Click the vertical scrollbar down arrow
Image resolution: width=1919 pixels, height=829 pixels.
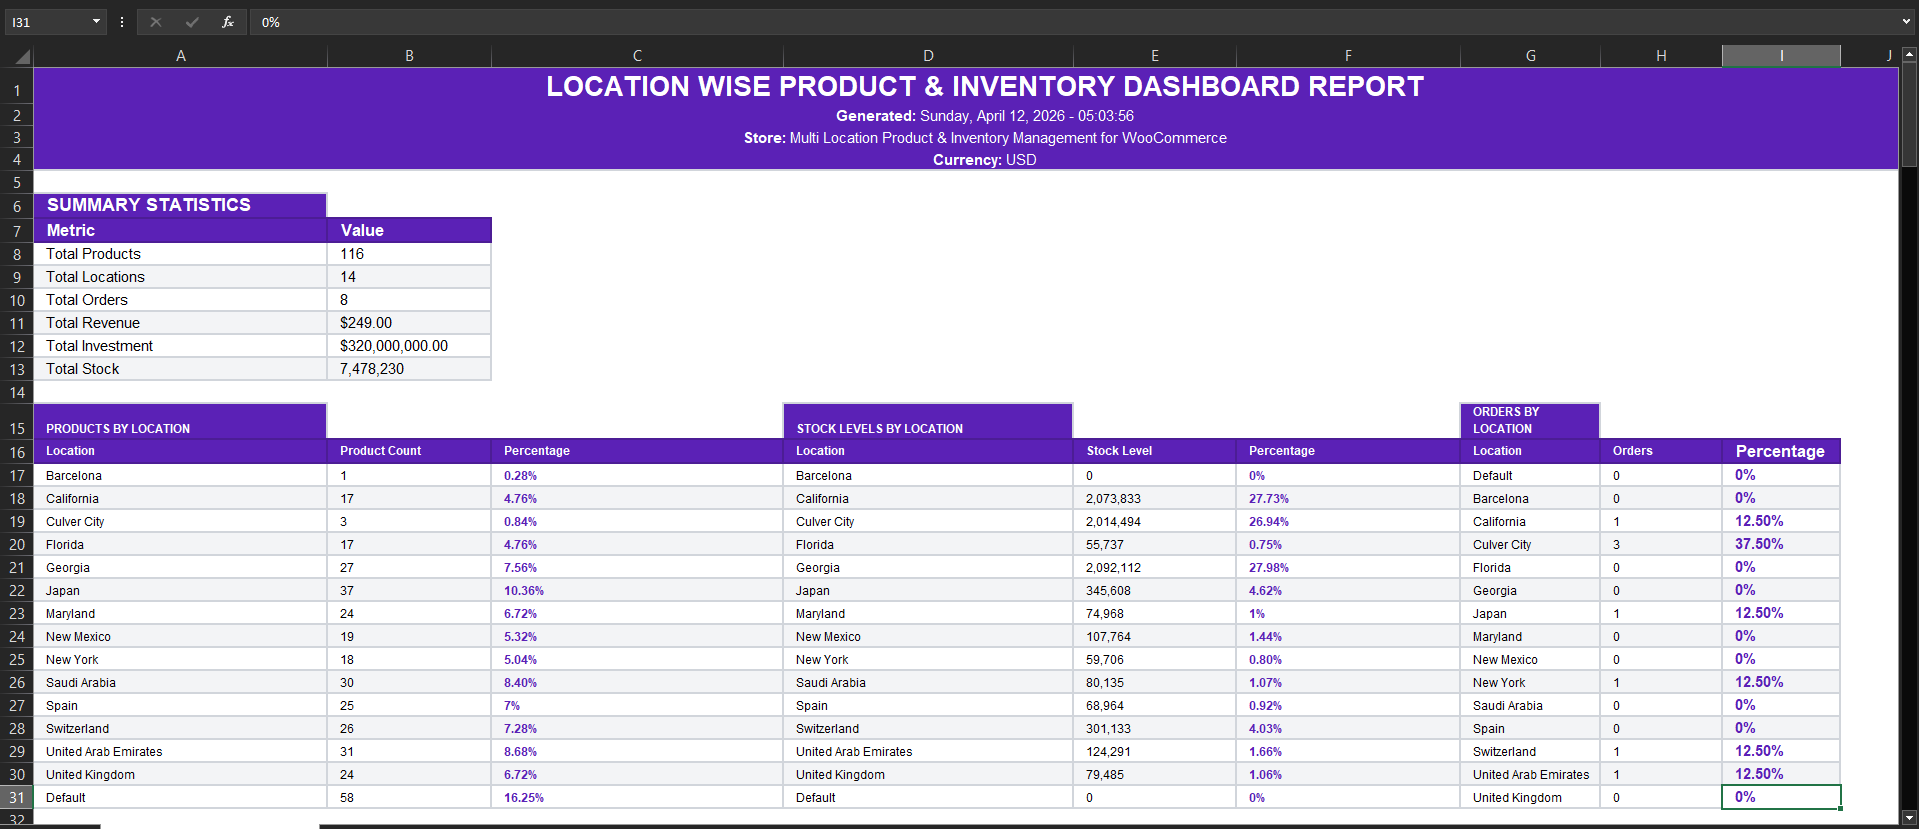[1909, 817]
